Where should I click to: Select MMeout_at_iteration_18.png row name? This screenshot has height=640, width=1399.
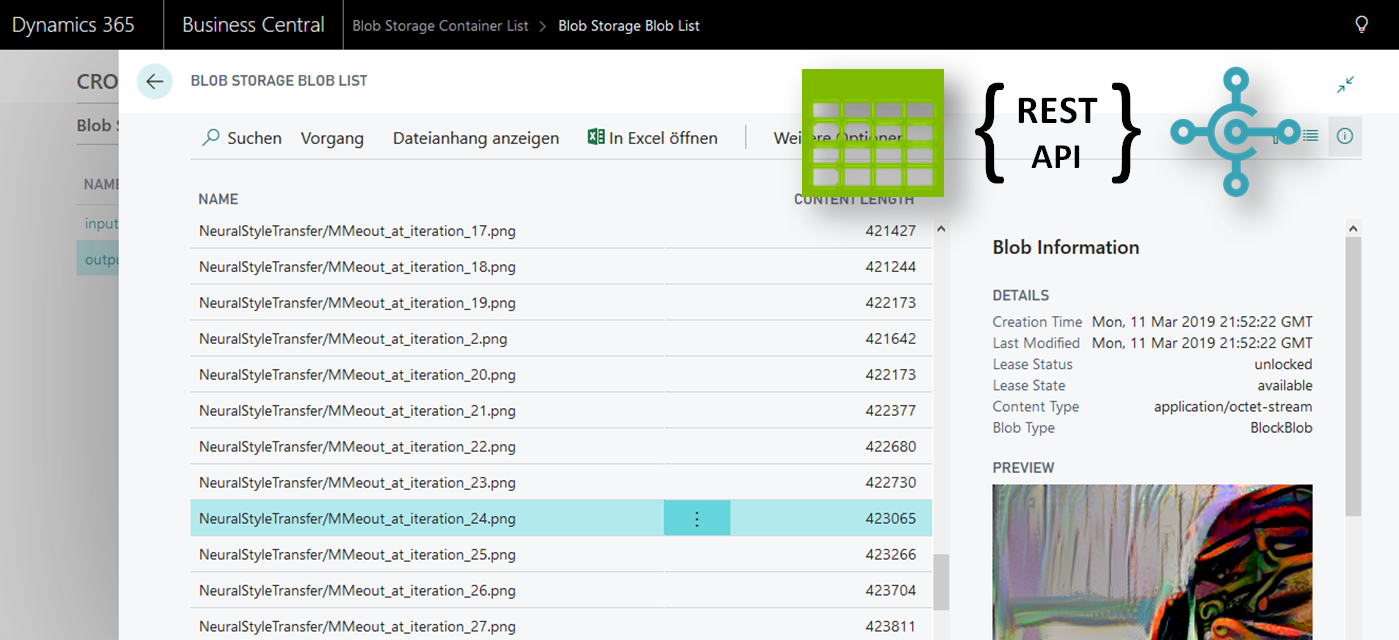357,267
